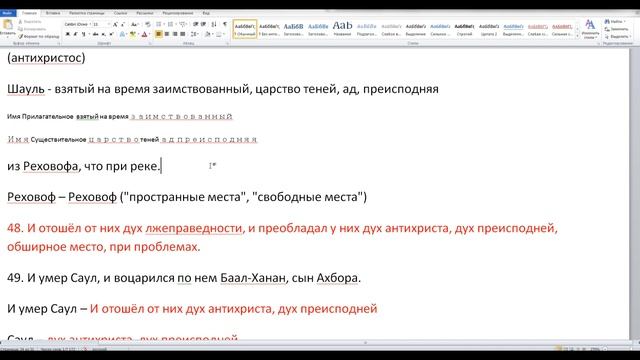Open the Line Spacing menu
The image size is (640, 360).
pos(194,34)
